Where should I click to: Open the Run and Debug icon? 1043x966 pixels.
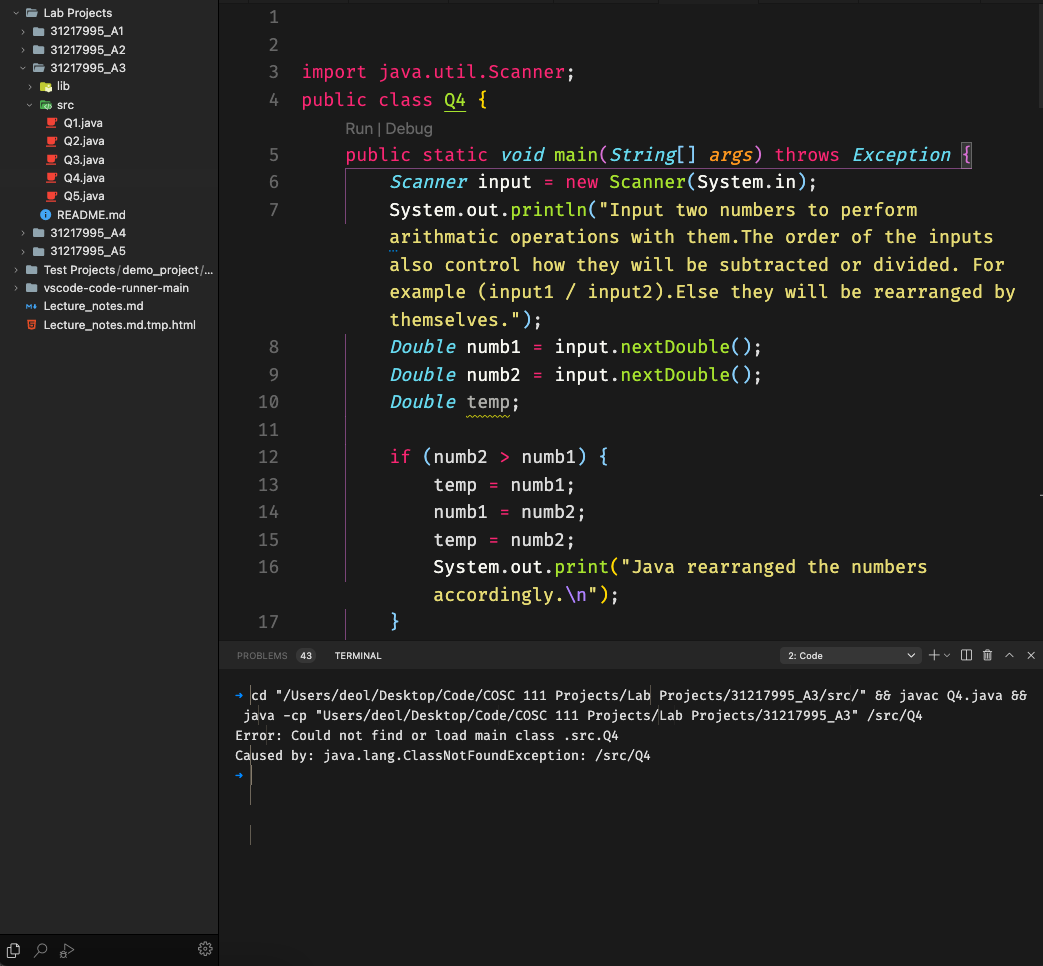tap(67, 950)
